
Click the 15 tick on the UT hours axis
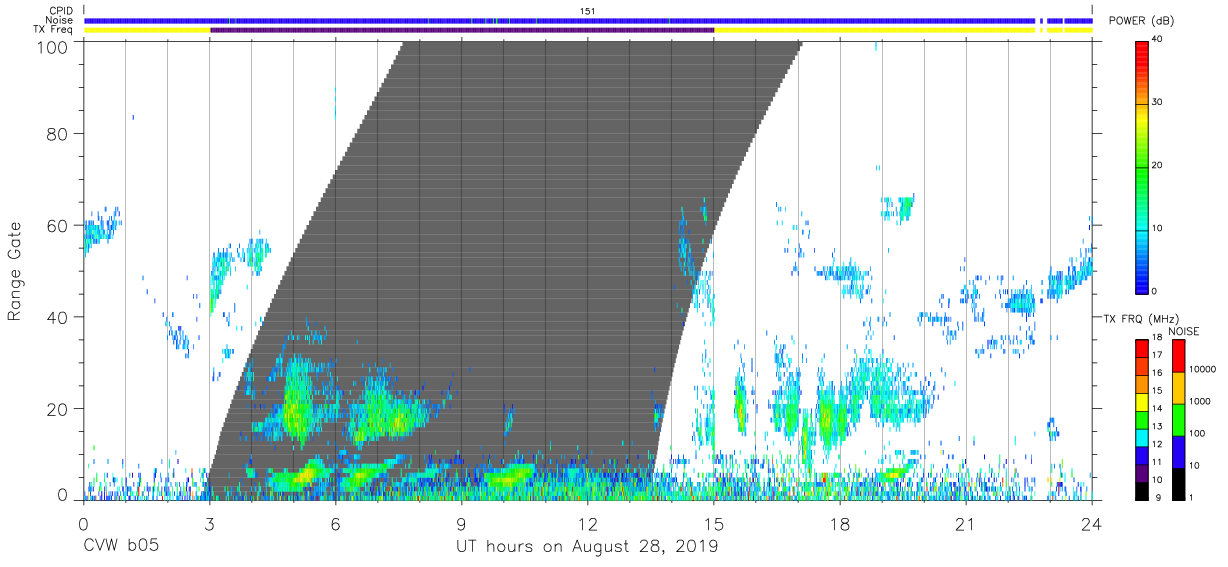click(714, 523)
